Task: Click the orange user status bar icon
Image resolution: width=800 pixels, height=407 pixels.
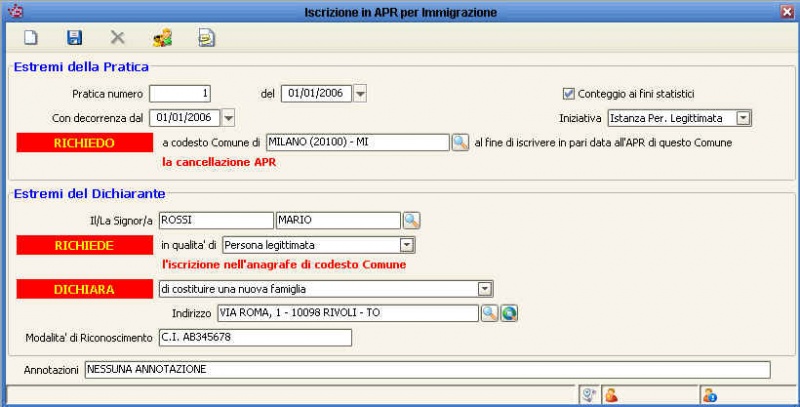Action: (611, 395)
